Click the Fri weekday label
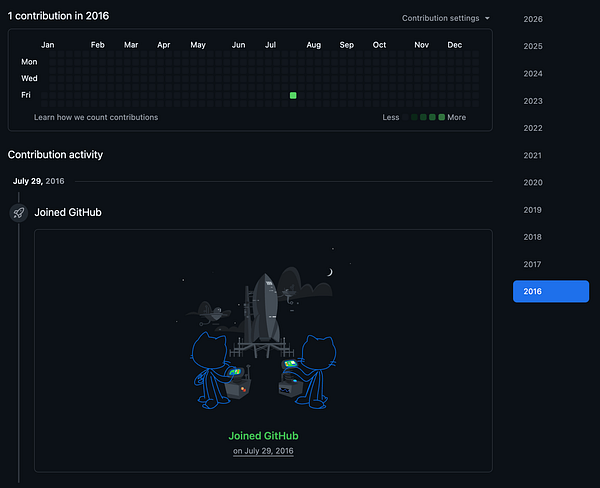The width and height of the screenshot is (600, 488). pos(26,95)
